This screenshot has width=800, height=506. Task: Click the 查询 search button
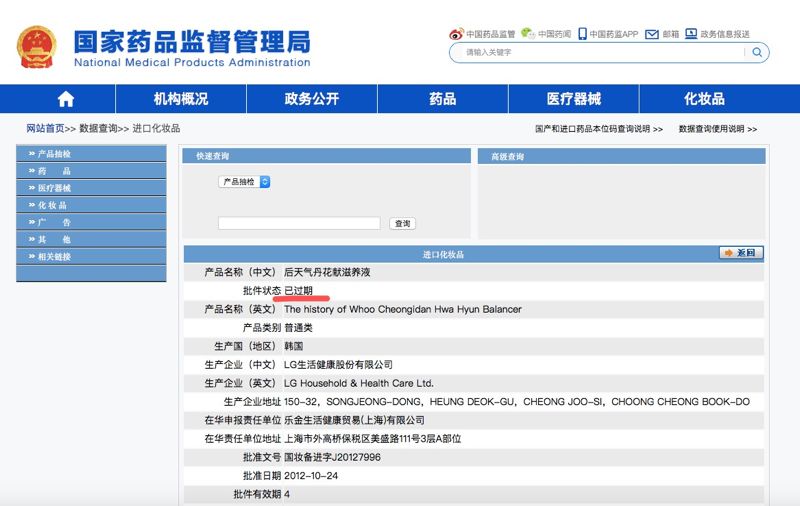coord(403,223)
